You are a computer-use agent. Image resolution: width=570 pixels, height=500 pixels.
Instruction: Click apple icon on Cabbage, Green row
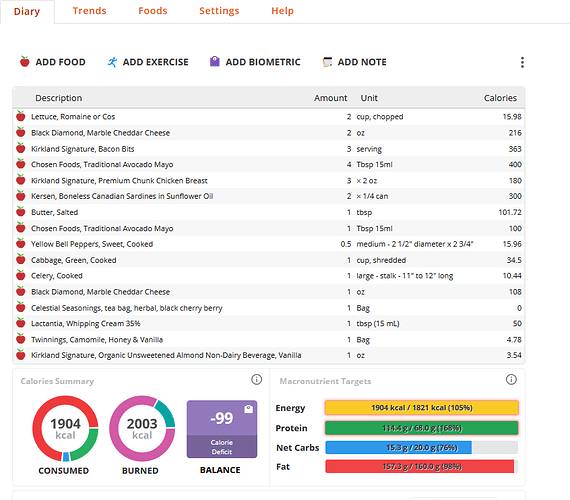21,260
